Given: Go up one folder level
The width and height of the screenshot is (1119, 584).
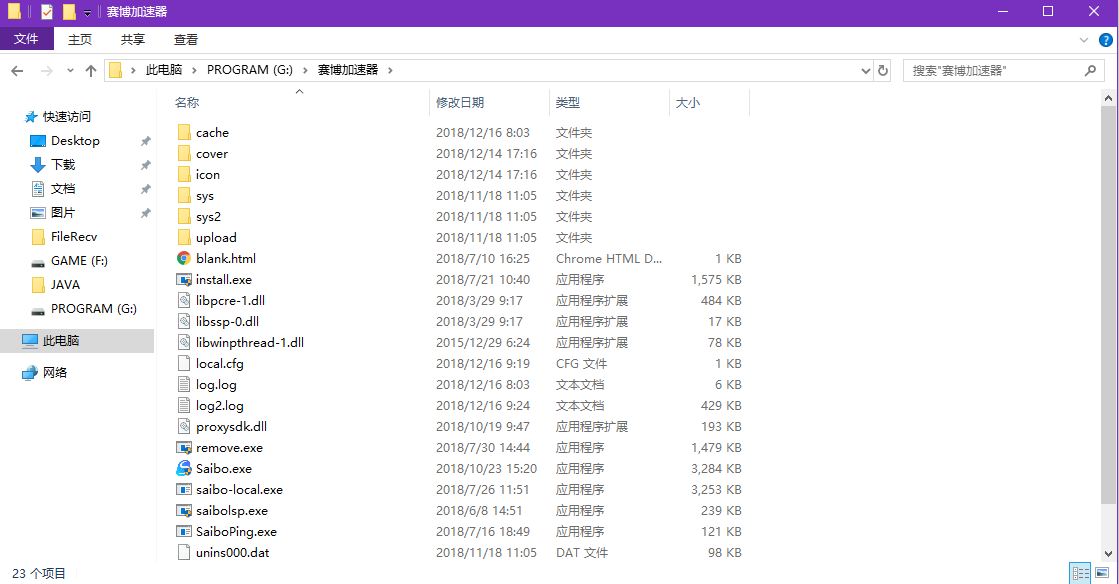Looking at the screenshot, I should pos(91,70).
